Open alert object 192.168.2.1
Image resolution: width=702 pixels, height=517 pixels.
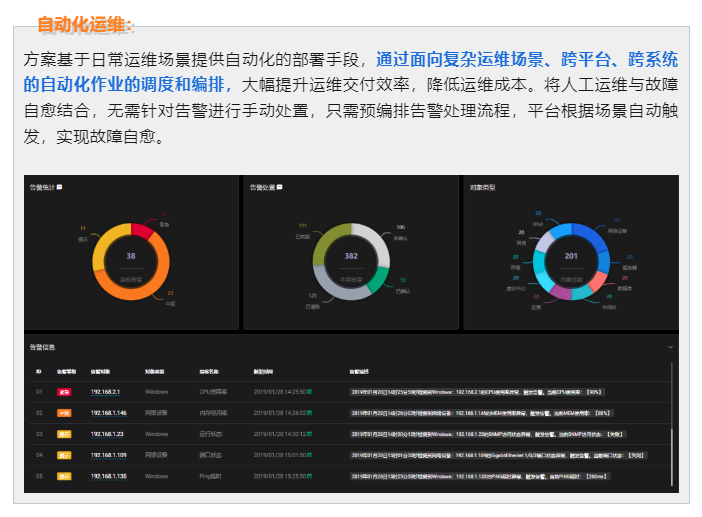pos(105,392)
